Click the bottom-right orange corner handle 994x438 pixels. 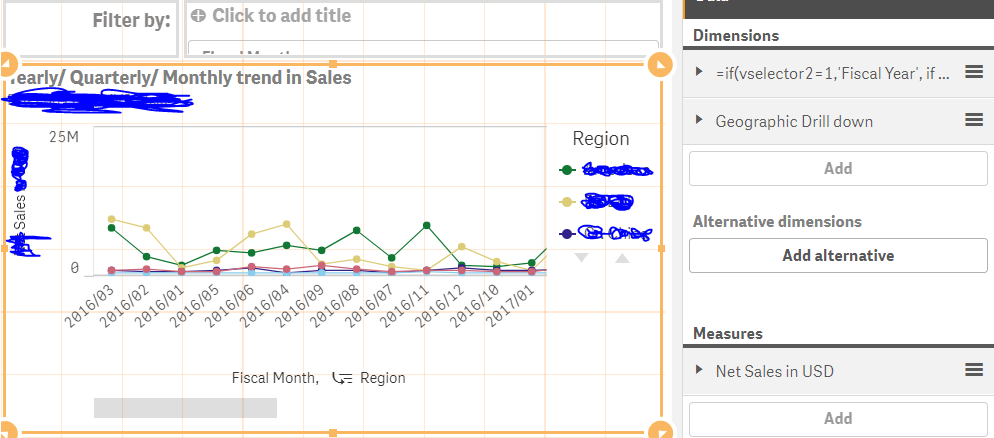tap(659, 432)
